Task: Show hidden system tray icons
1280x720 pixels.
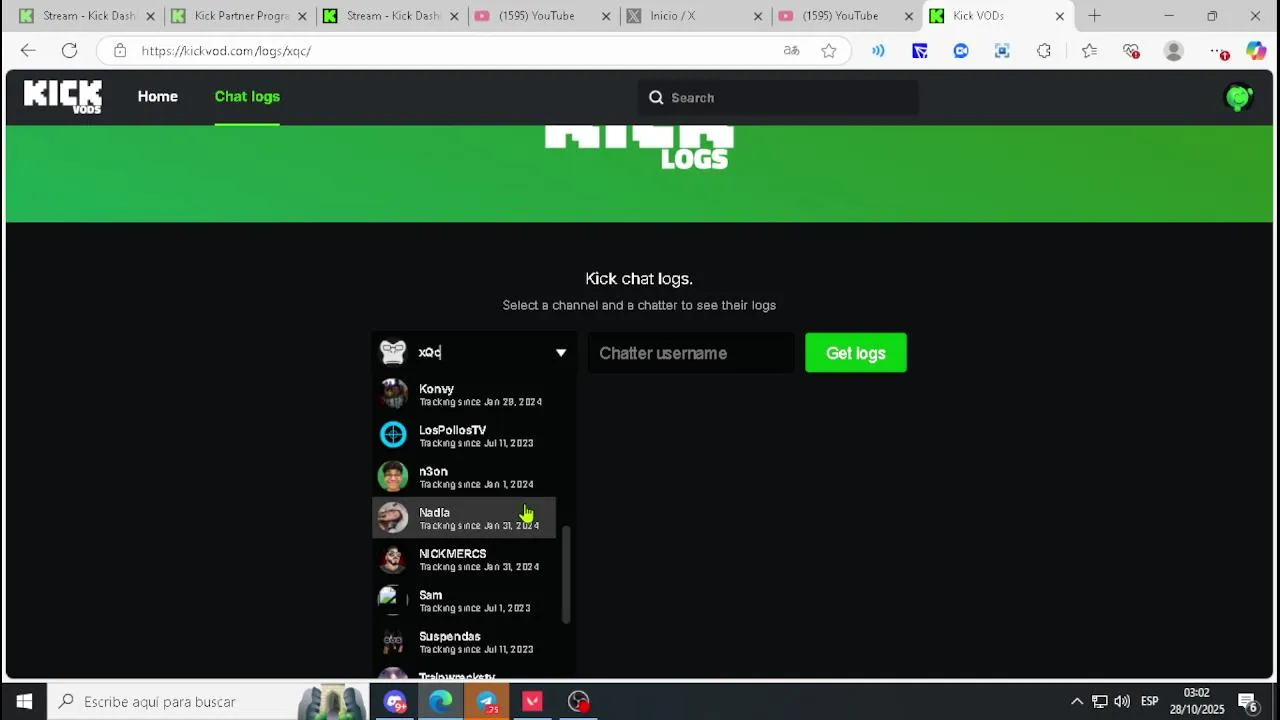Action: tap(1077, 702)
